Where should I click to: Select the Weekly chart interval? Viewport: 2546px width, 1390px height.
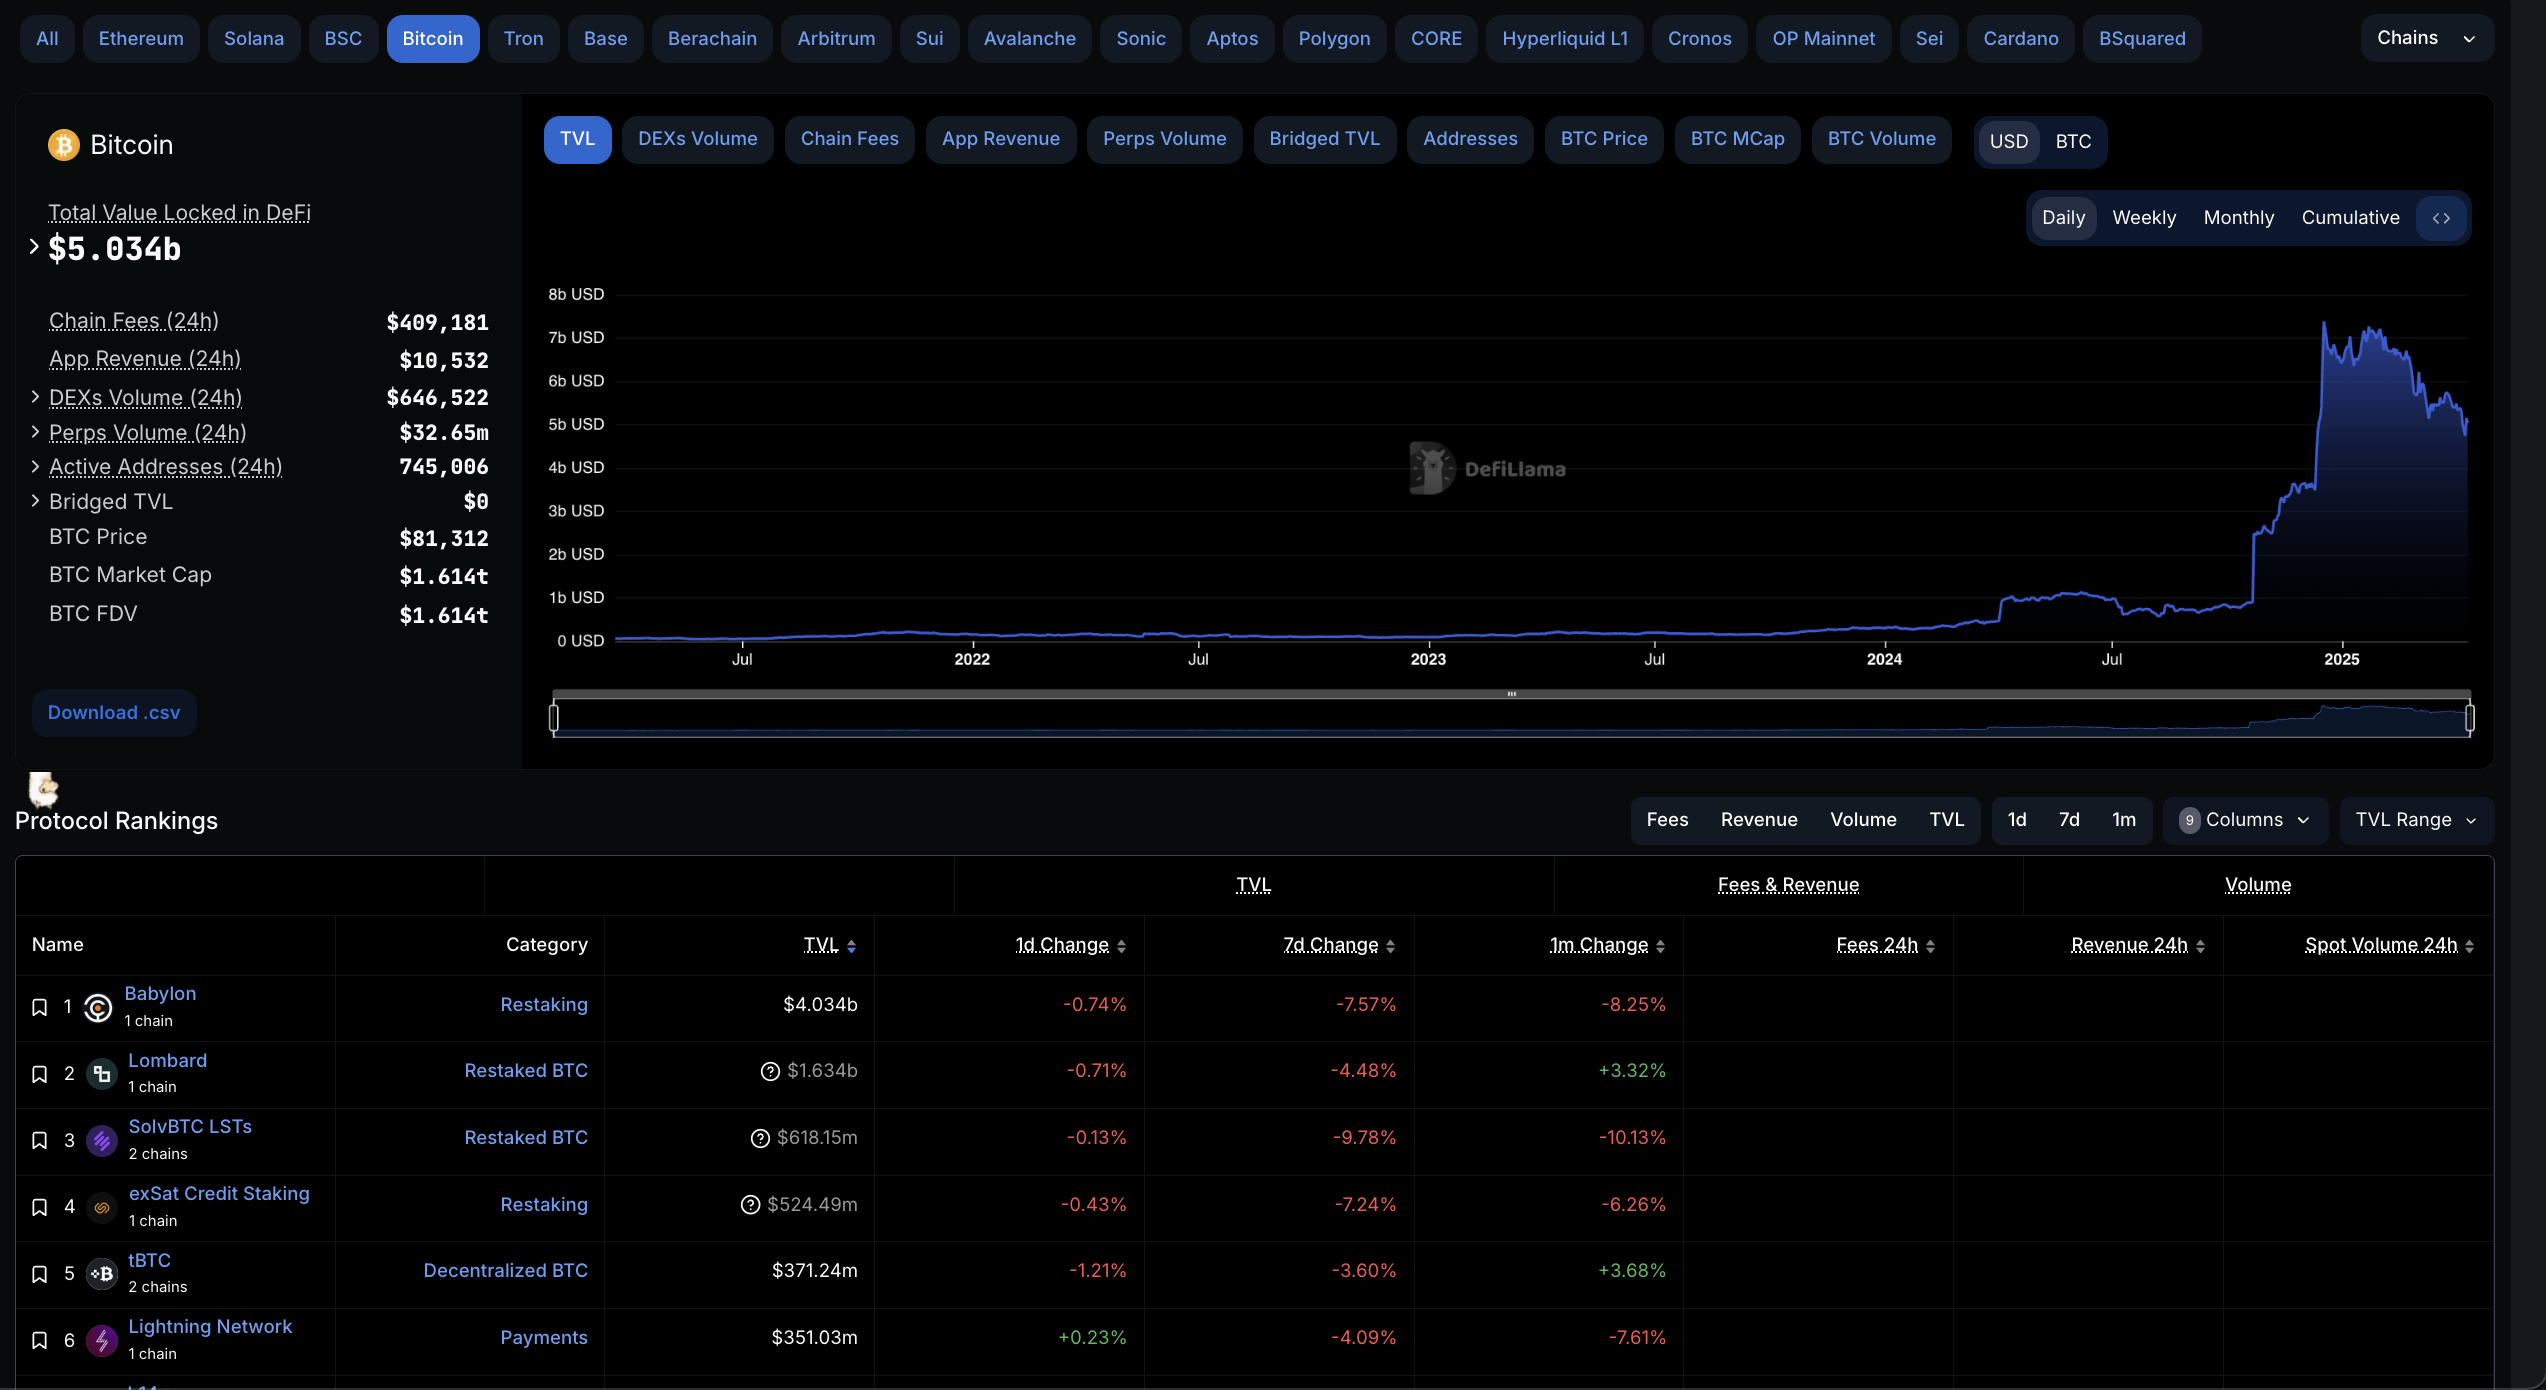coord(2144,218)
